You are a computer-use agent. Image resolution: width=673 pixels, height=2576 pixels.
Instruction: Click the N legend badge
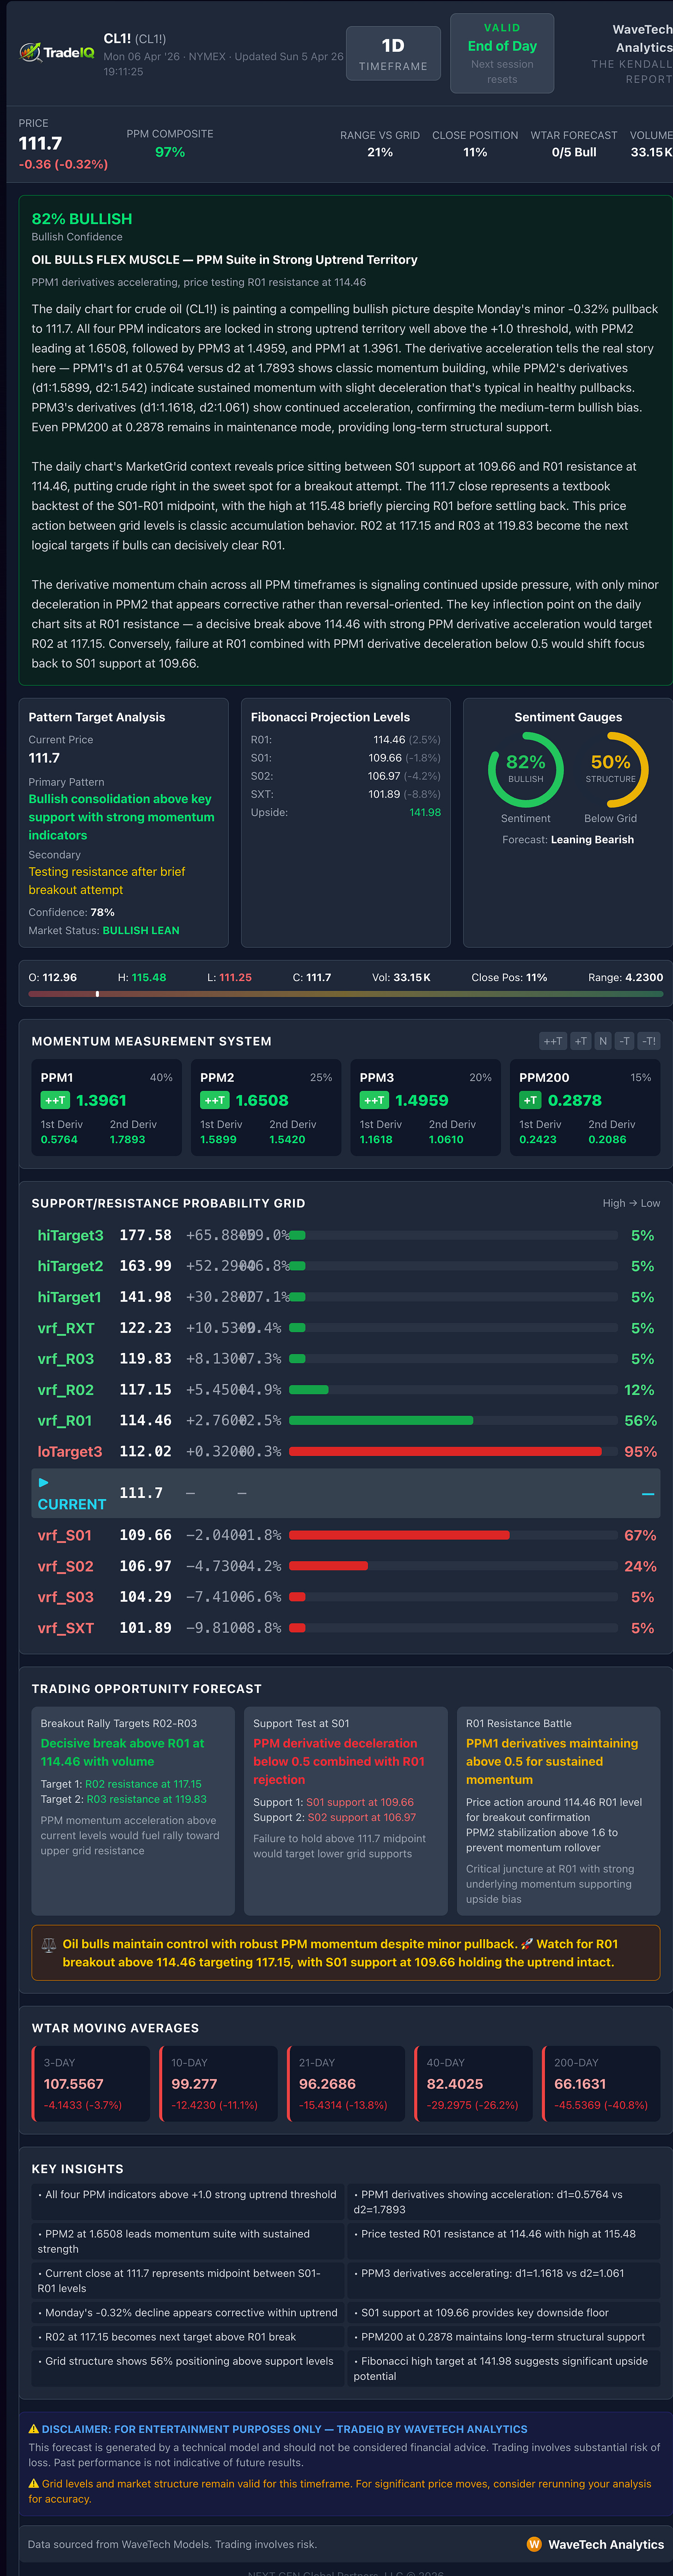click(x=603, y=1041)
